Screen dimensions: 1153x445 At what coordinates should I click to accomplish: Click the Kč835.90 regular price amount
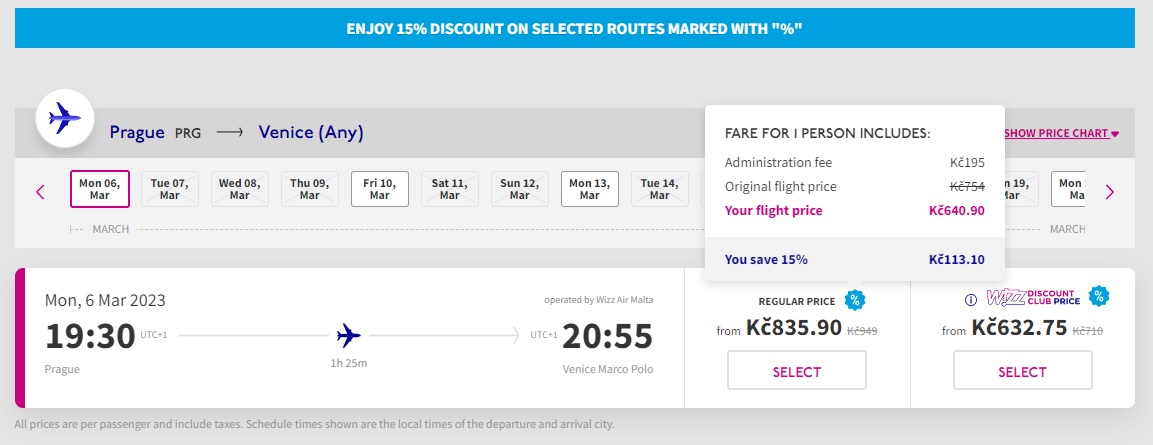coord(793,327)
